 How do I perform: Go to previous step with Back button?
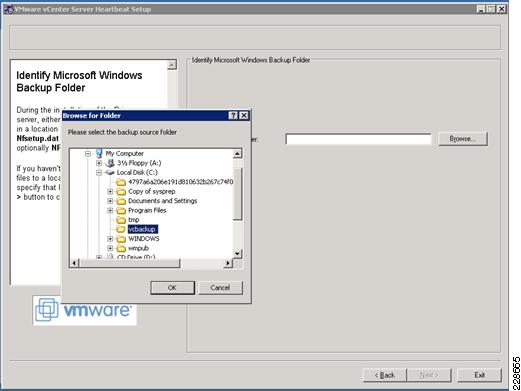(x=385, y=375)
